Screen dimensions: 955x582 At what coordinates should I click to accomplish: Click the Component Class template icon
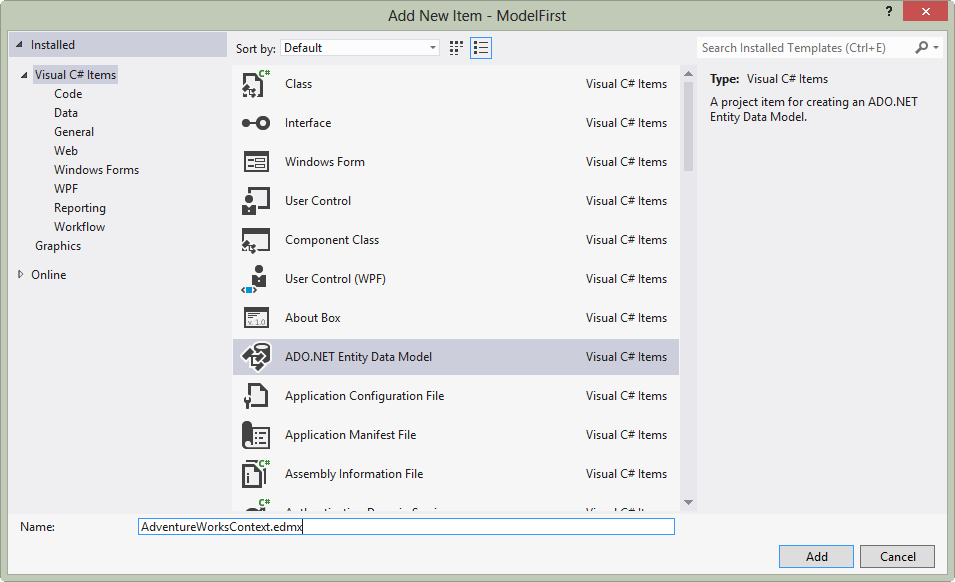[256, 240]
